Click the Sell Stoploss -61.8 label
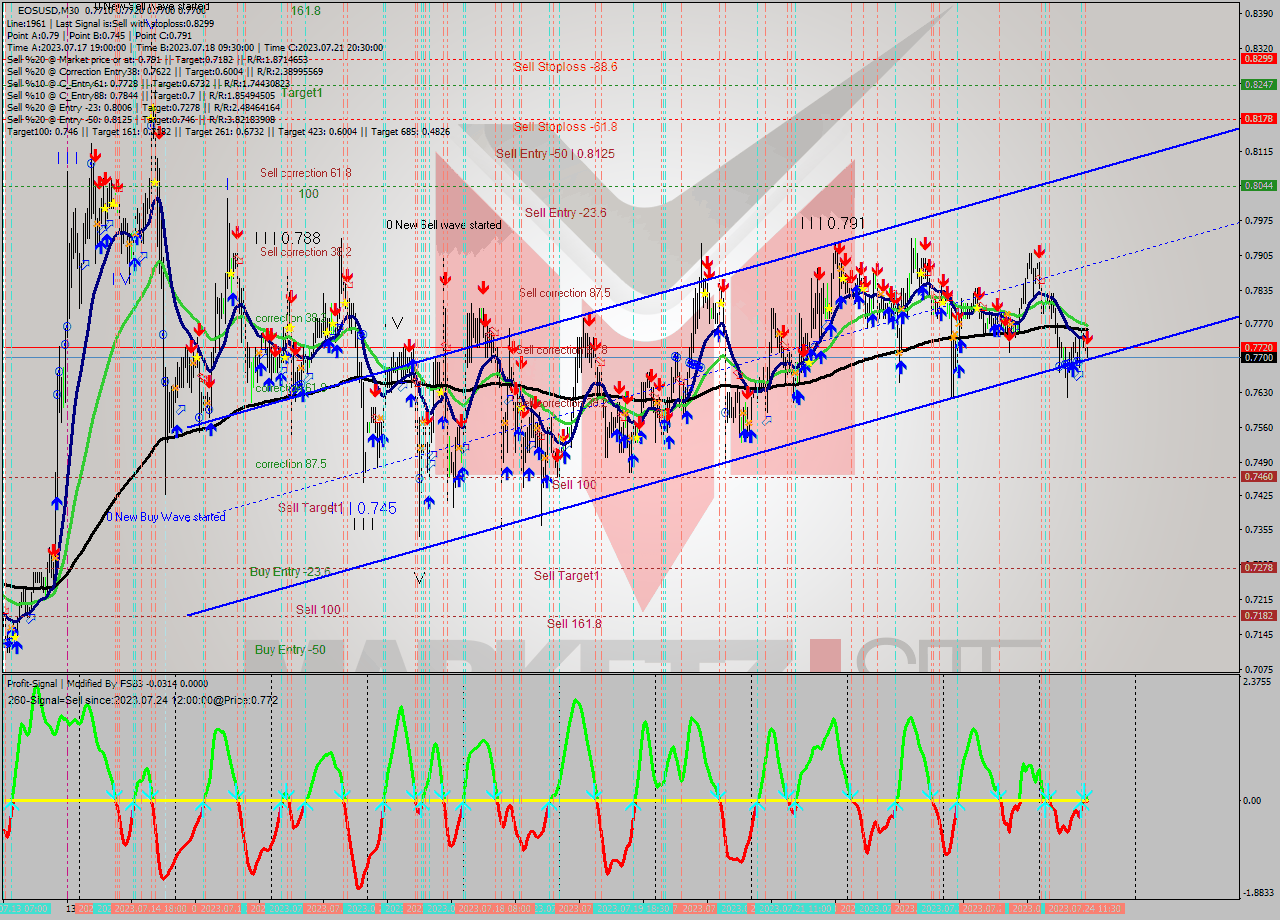Viewport: 1280px width, 920px height. coord(565,127)
